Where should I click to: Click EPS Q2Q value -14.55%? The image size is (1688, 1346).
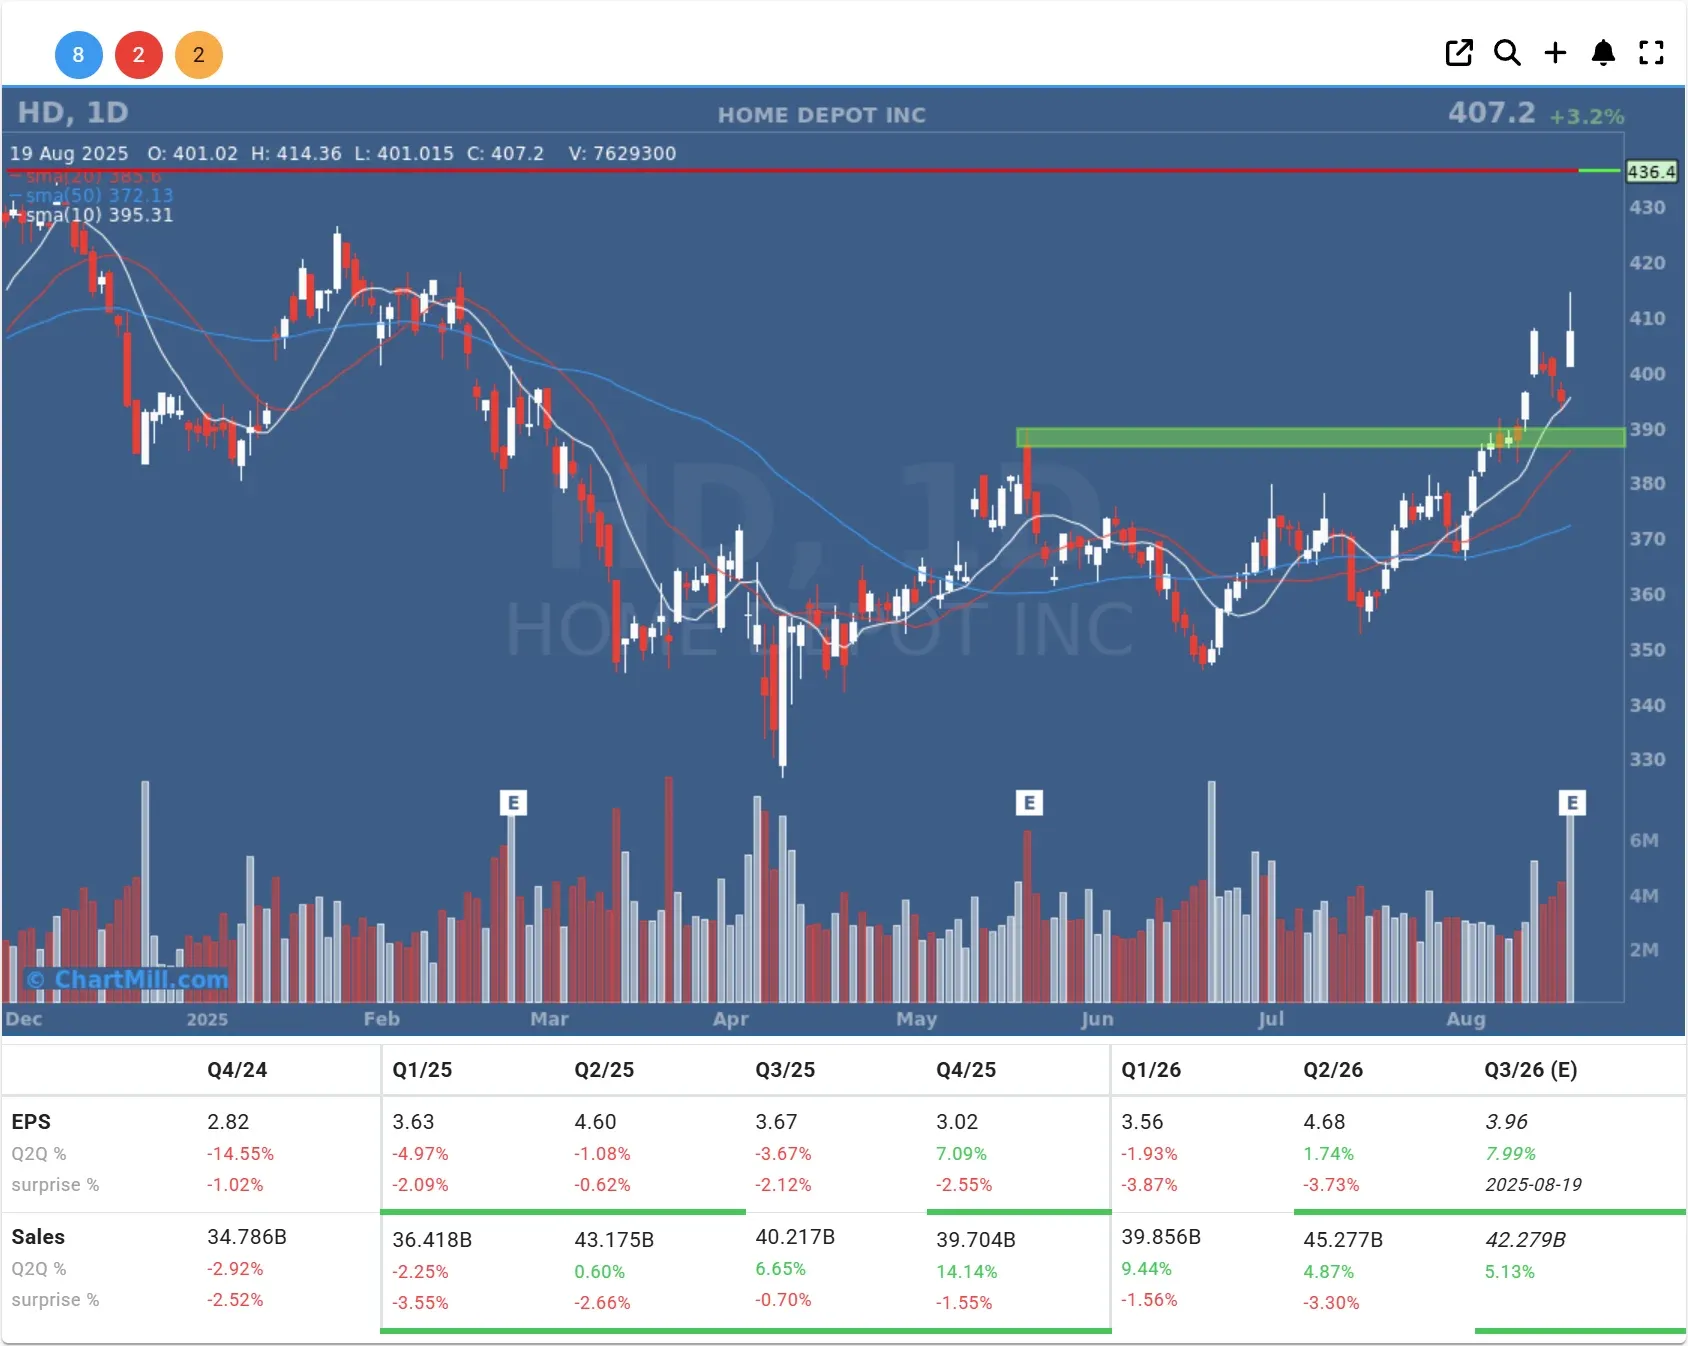240,1154
